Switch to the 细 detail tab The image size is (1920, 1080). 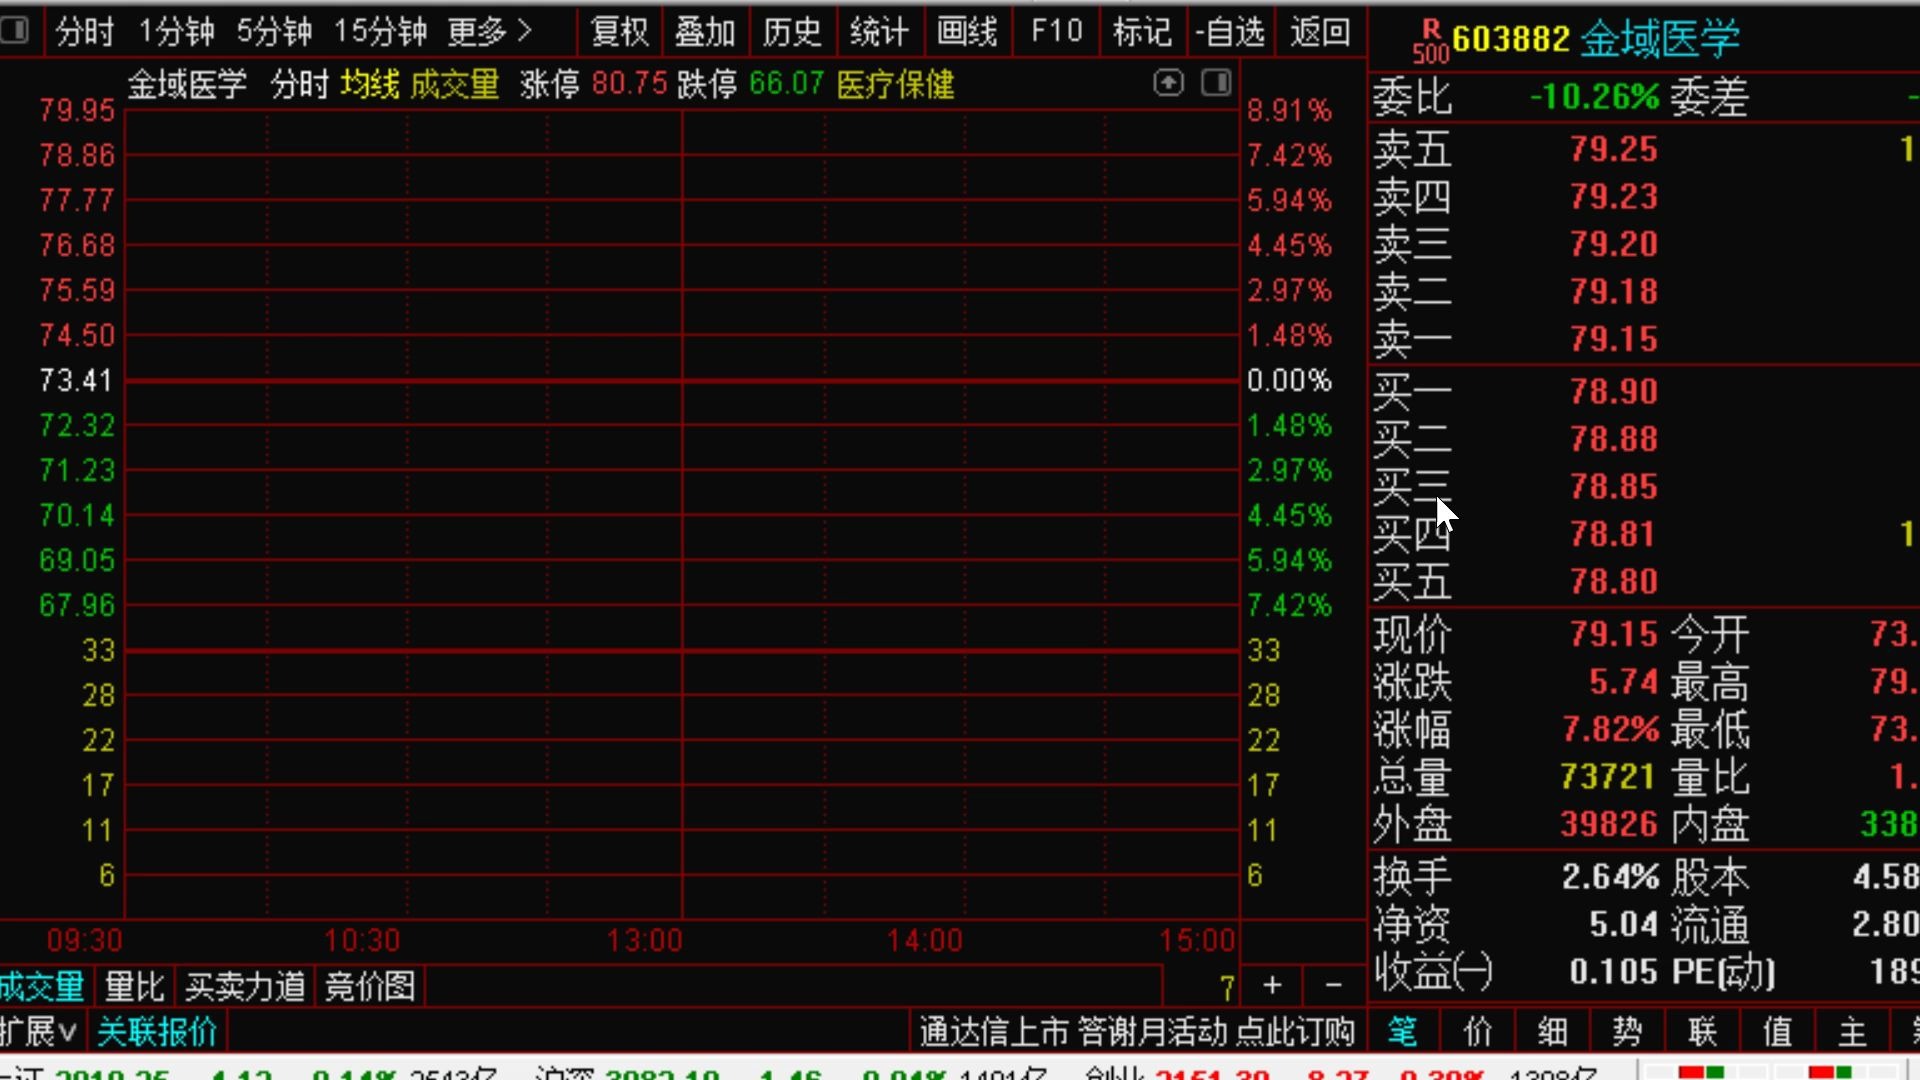(1552, 1031)
